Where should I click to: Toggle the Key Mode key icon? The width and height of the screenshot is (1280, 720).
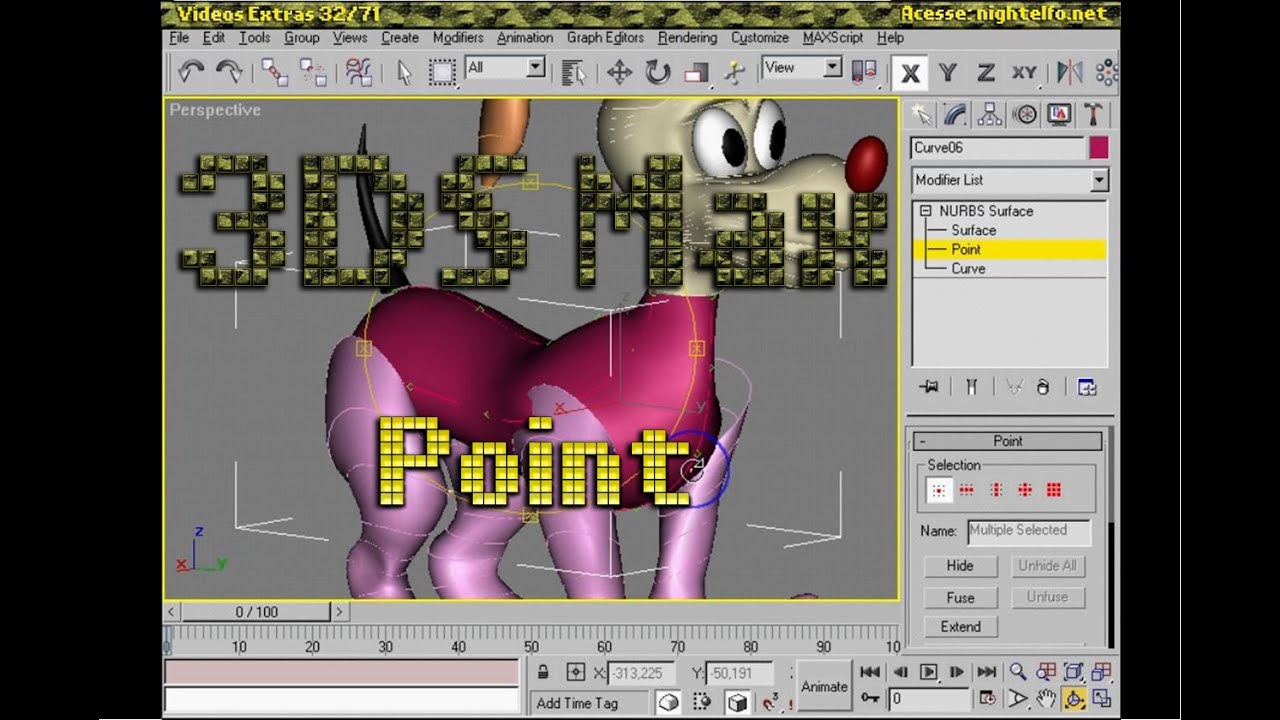(x=870, y=699)
